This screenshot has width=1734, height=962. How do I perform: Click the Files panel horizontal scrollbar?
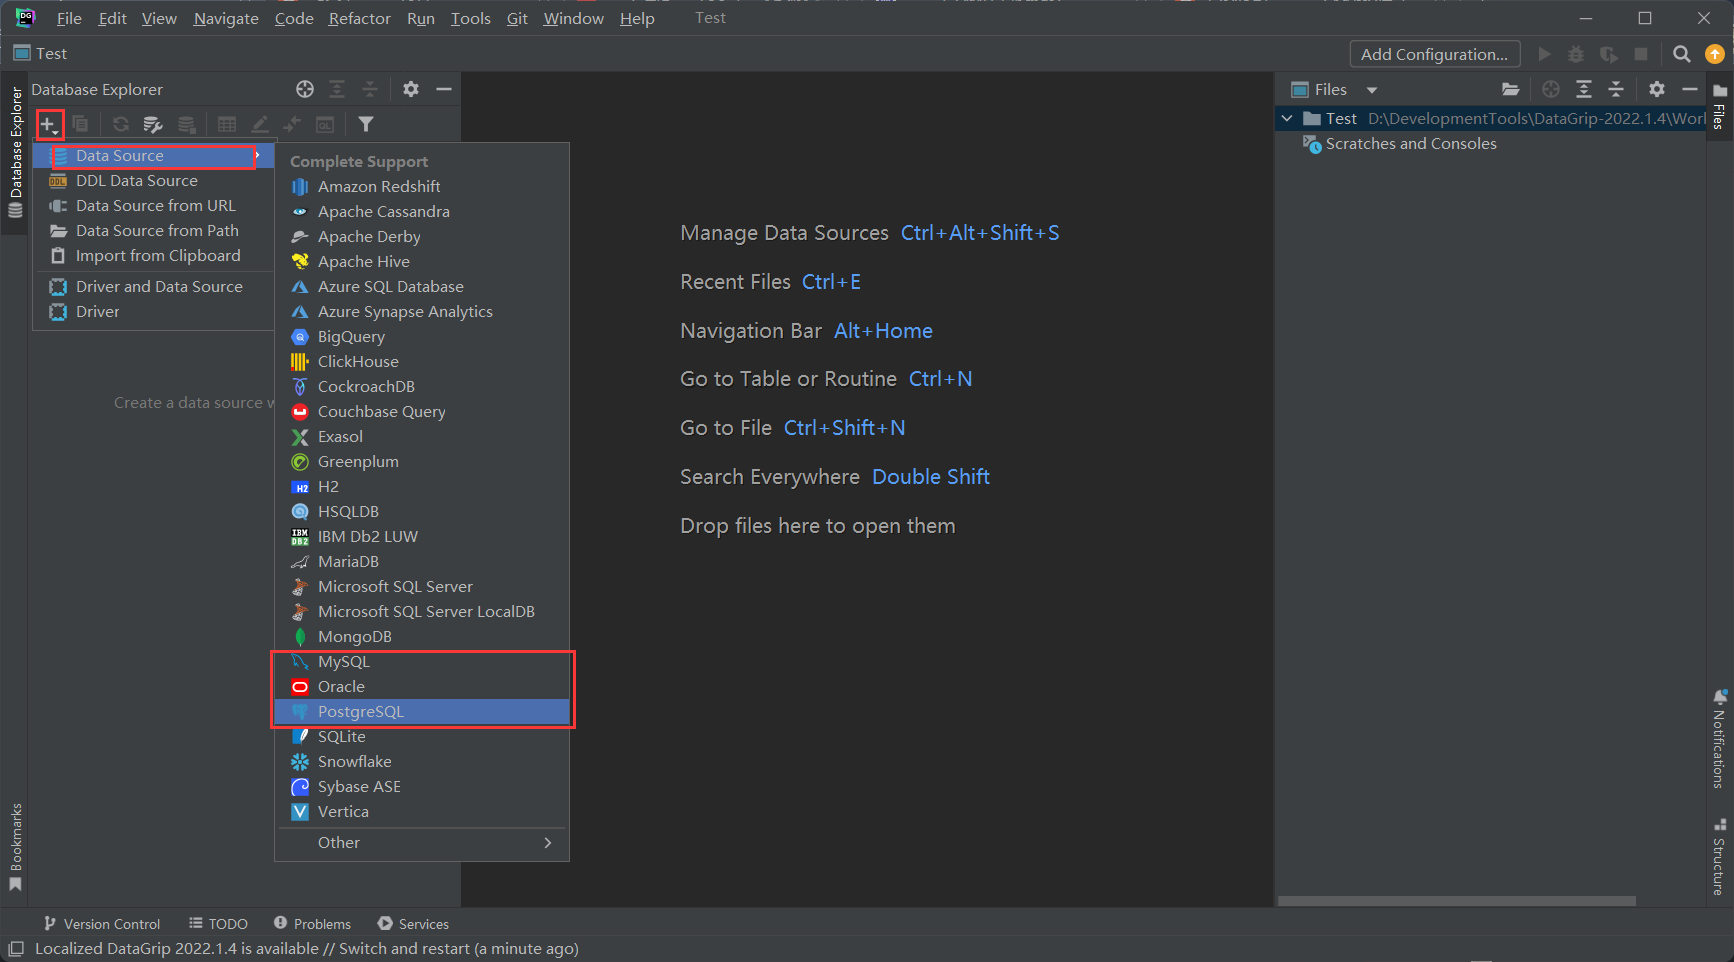click(x=1456, y=901)
